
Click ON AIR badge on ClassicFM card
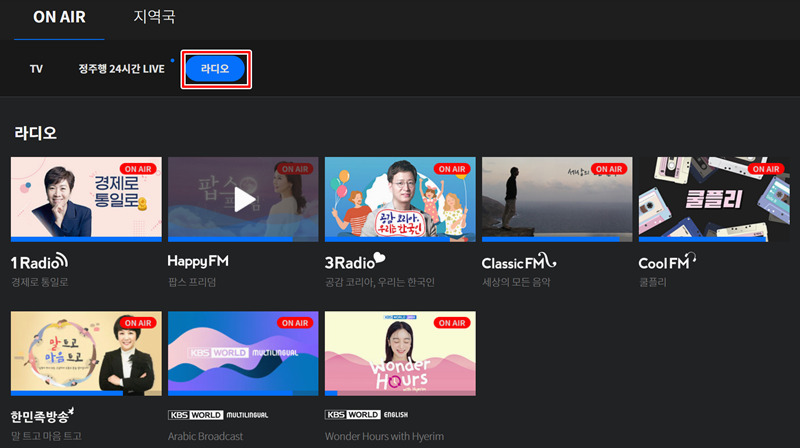[609, 169]
